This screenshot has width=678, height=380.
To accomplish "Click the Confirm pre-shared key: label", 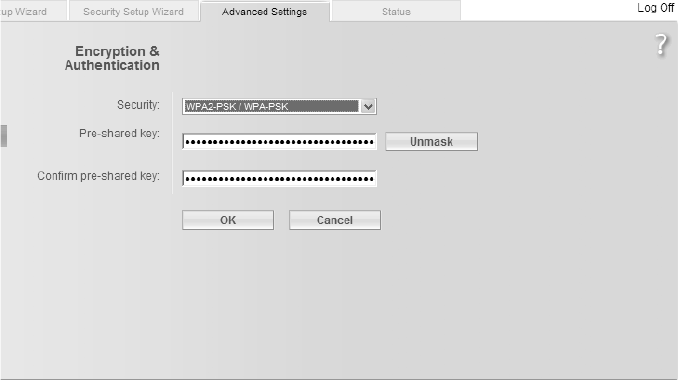I will (x=99, y=176).
